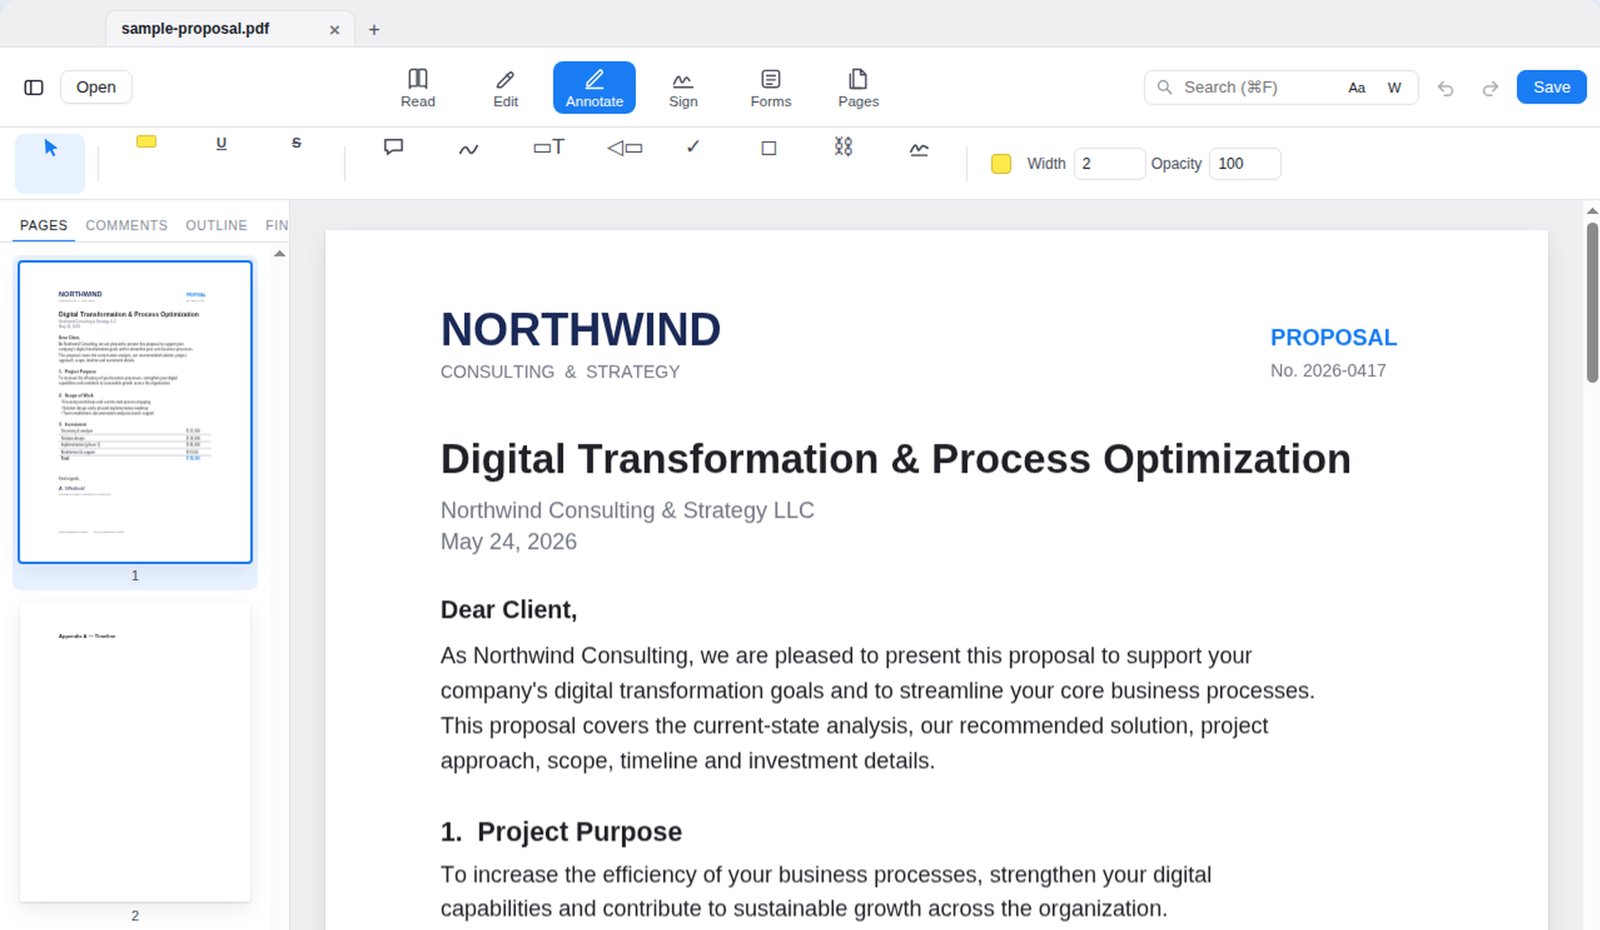The image size is (1600, 930).
Task: Open the yellow annotation color swatch
Action: click(1001, 164)
